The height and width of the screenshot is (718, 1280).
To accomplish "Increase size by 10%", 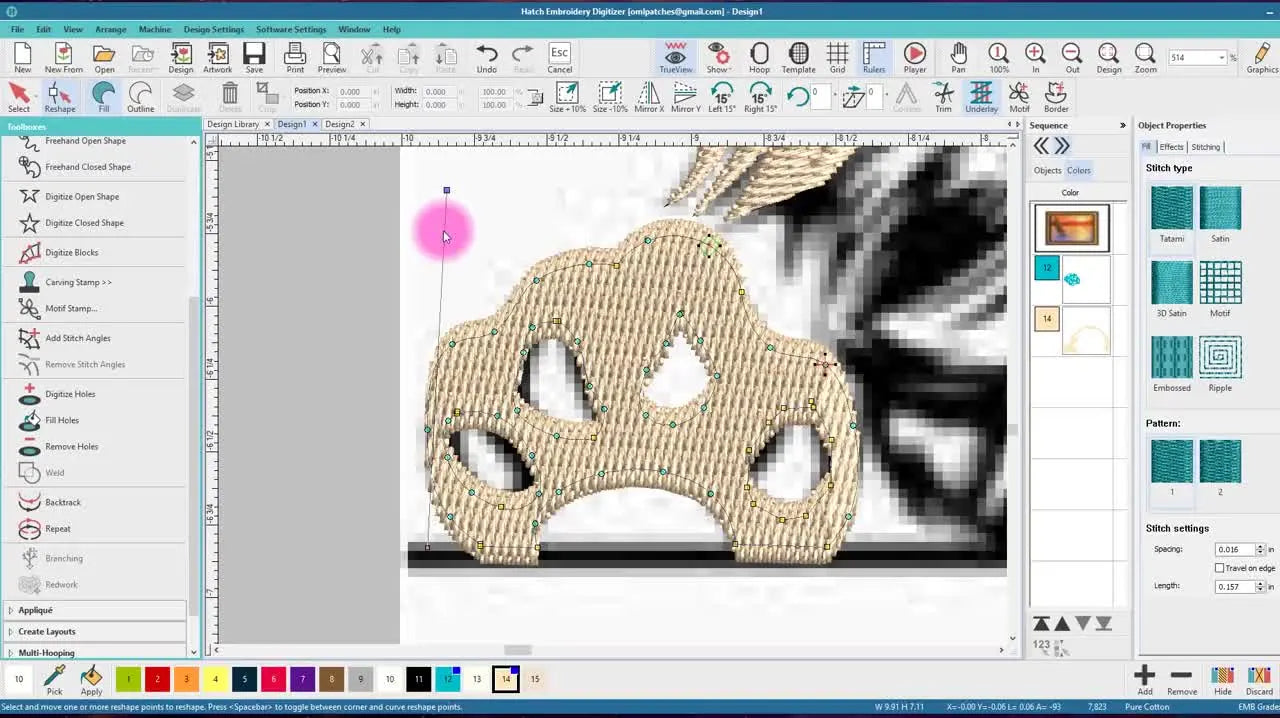I will (567, 97).
